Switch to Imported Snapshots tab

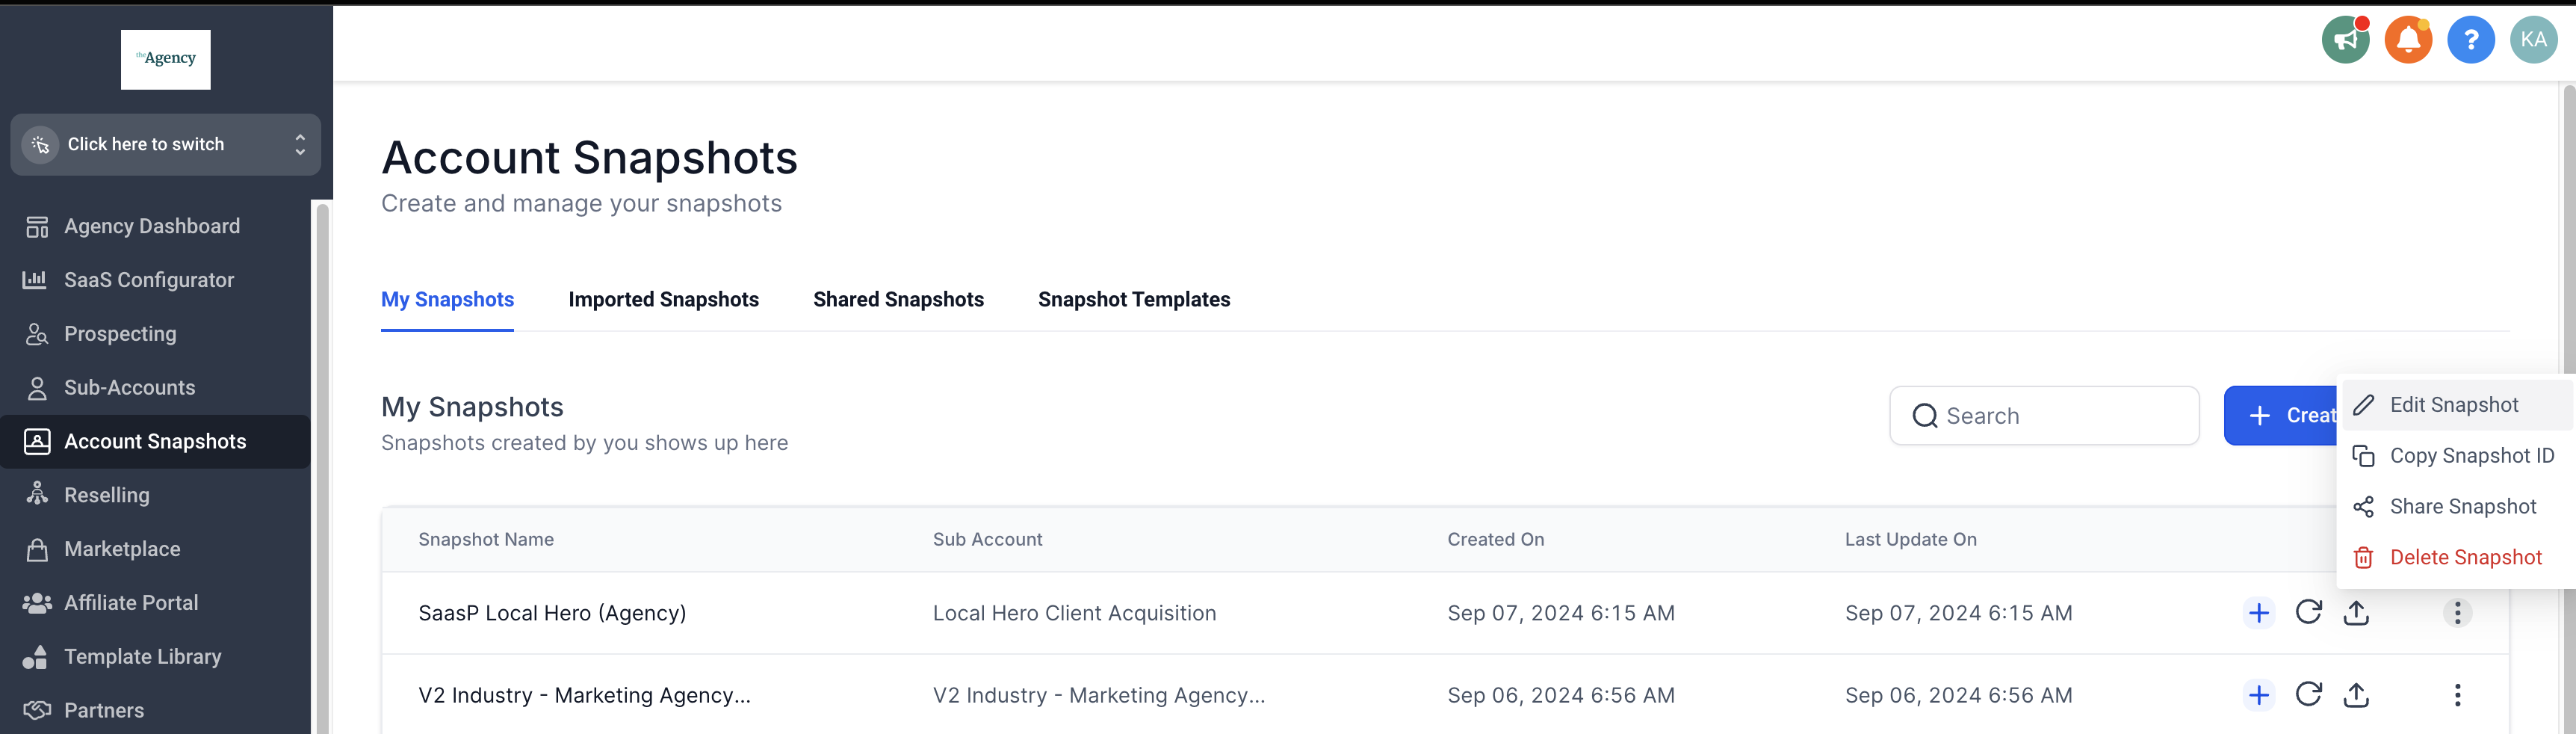pyautogui.click(x=663, y=299)
